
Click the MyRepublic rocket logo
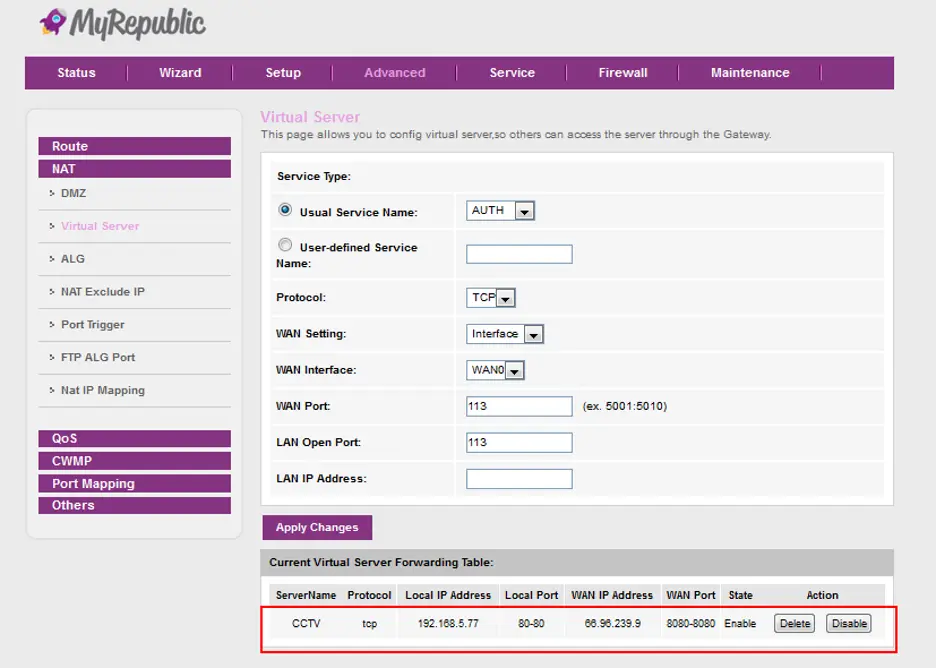(x=53, y=23)
